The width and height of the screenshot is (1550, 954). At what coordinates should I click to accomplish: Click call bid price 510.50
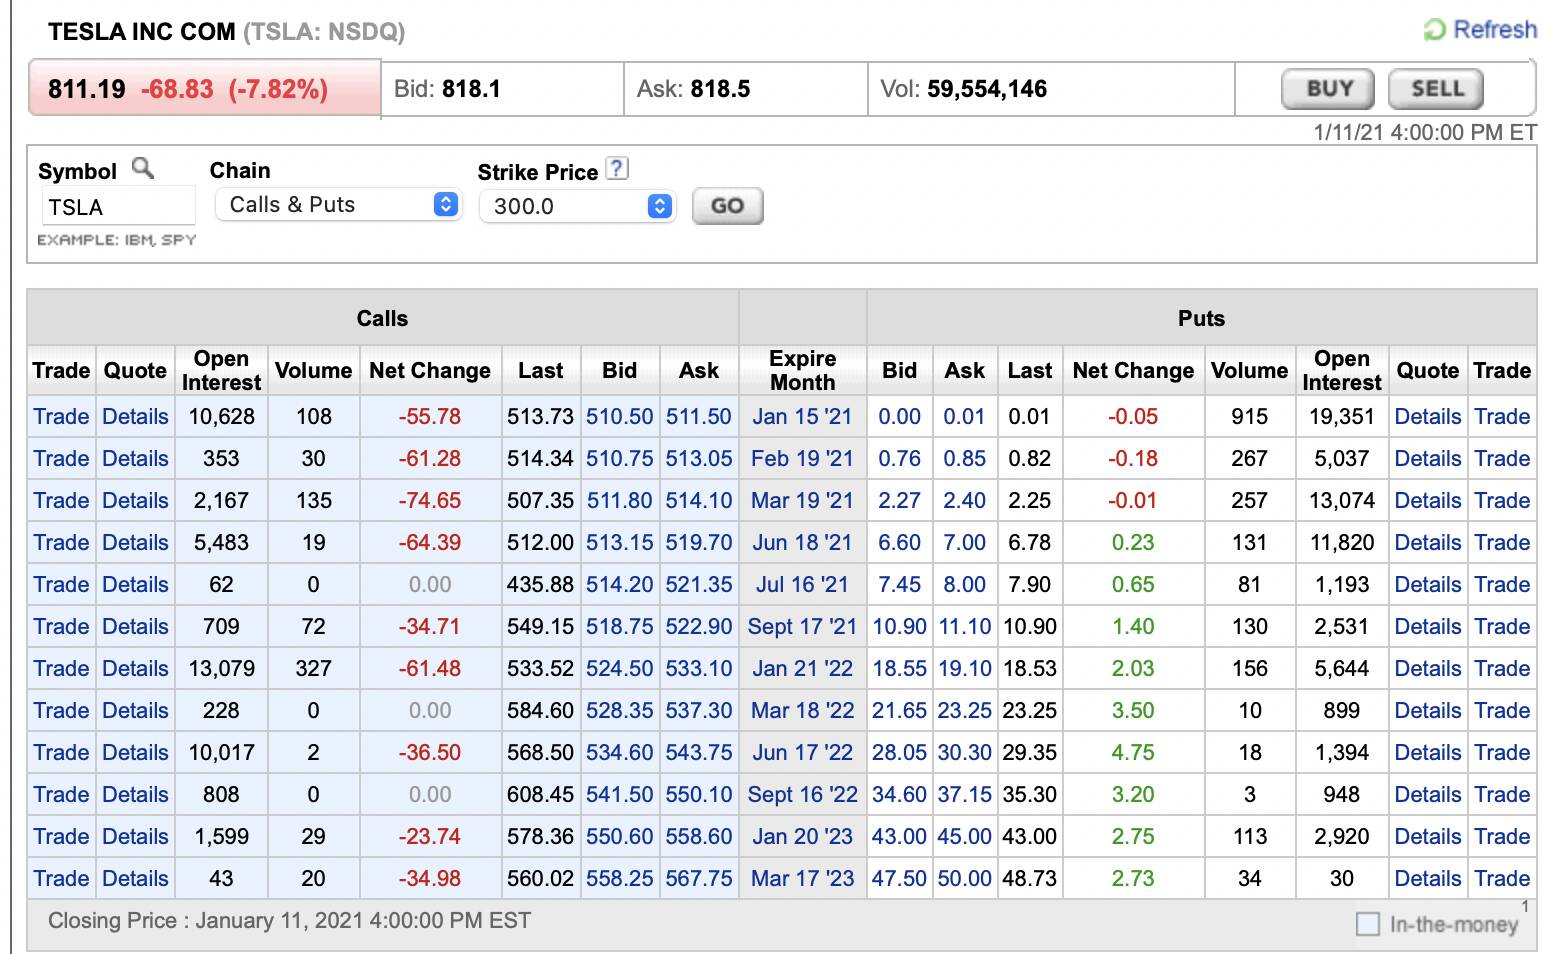pos(619,416)
